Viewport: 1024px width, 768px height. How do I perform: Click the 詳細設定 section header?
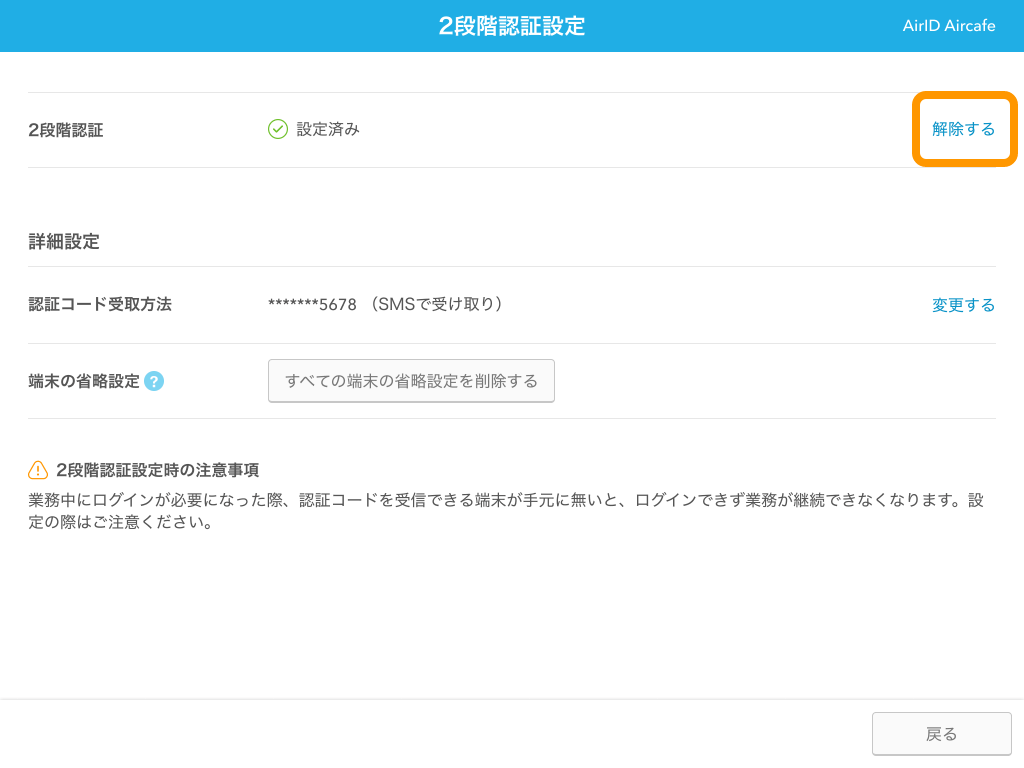click(x=64, y=241)
